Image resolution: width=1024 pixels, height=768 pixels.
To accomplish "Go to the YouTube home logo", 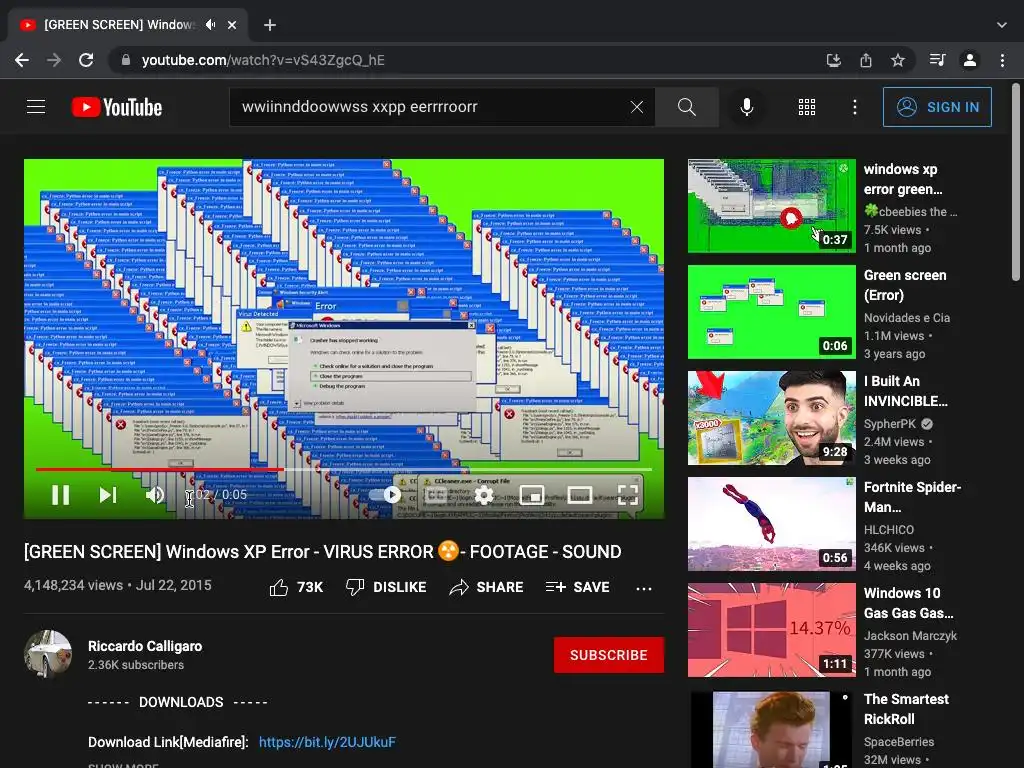I will coord(117,107).
